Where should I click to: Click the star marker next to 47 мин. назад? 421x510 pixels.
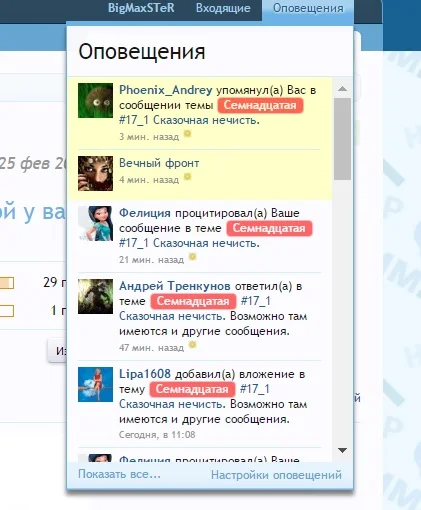point(192,344)
